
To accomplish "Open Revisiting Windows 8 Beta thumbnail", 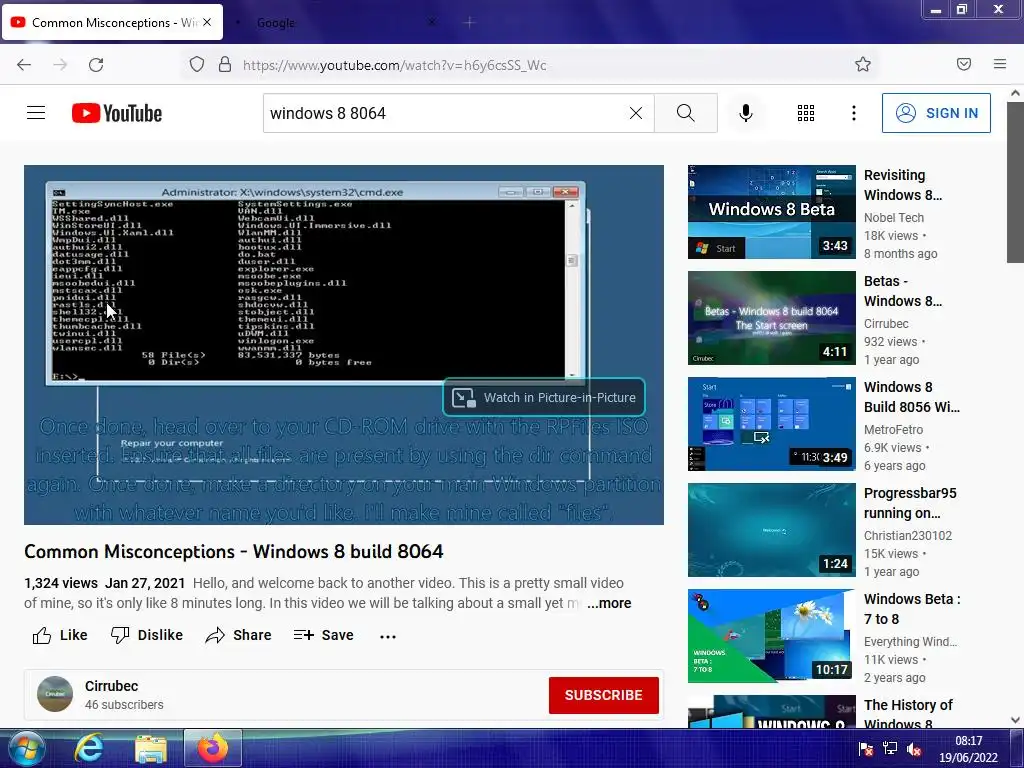I will (x=771, y=212).
